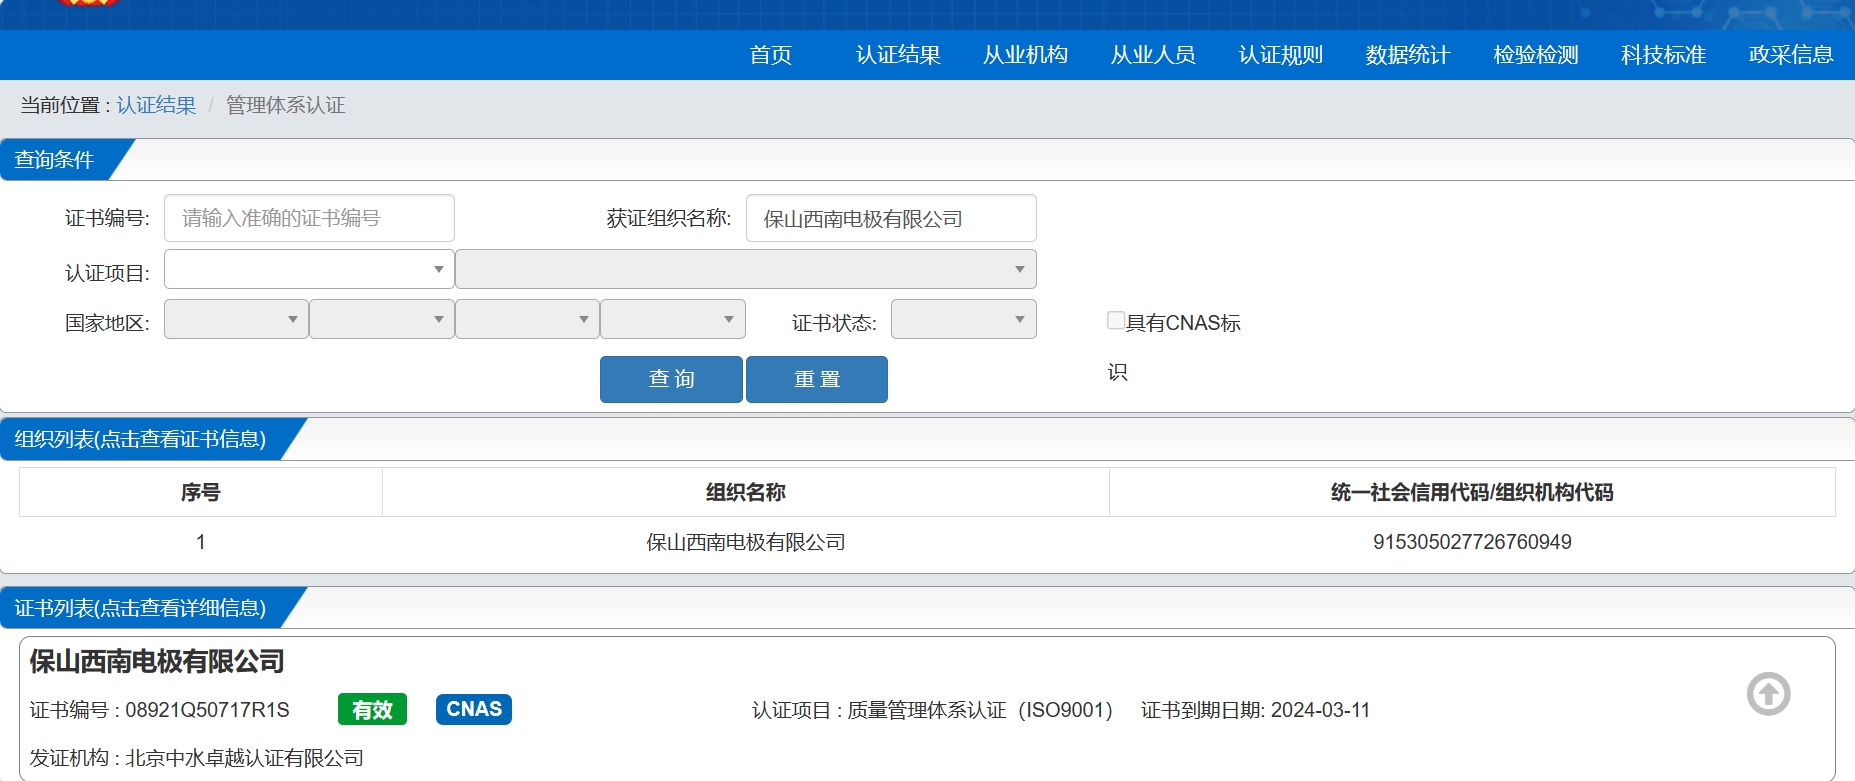Open the 从业机构 navigation menu
Image resolution: width=1855 pixels, height=781 pixels.
[x=1026, y=55]
